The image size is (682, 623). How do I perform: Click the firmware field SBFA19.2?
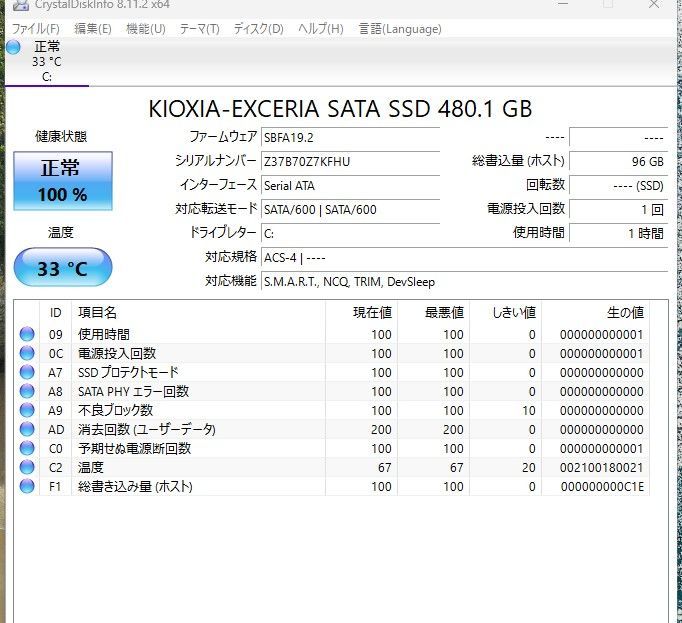[350, 137]
